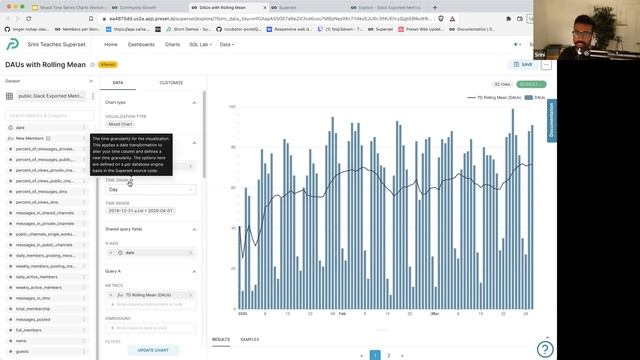Open the browser extensions puzzle icon
Screen dimensions: 640x360
point(508,19)
